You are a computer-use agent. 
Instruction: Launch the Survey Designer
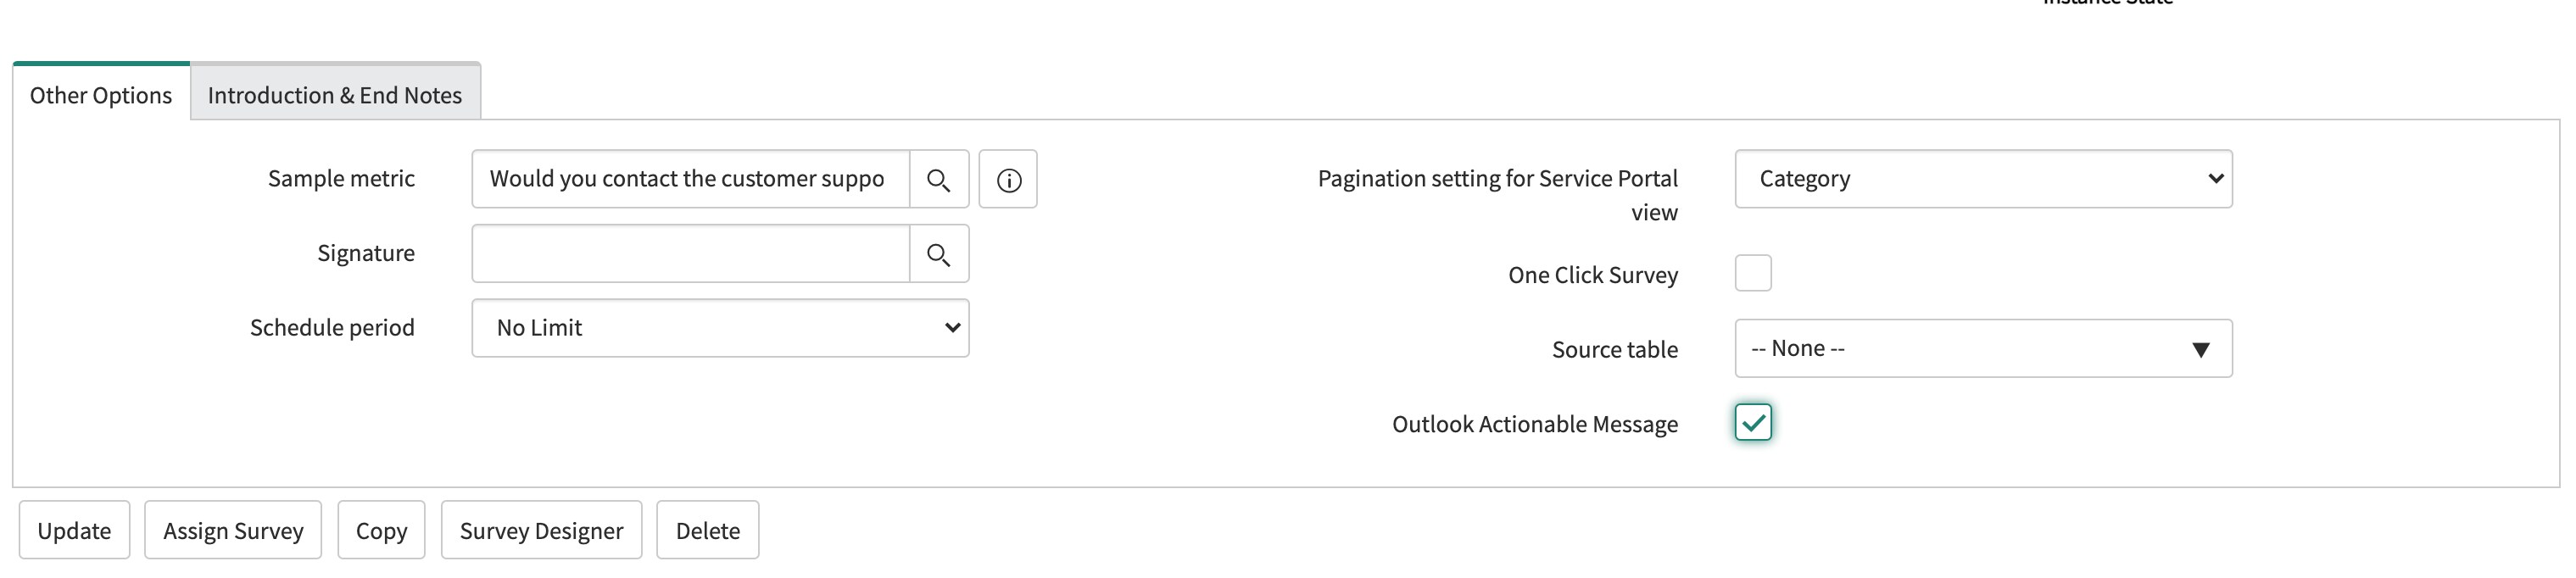[541, 530]
